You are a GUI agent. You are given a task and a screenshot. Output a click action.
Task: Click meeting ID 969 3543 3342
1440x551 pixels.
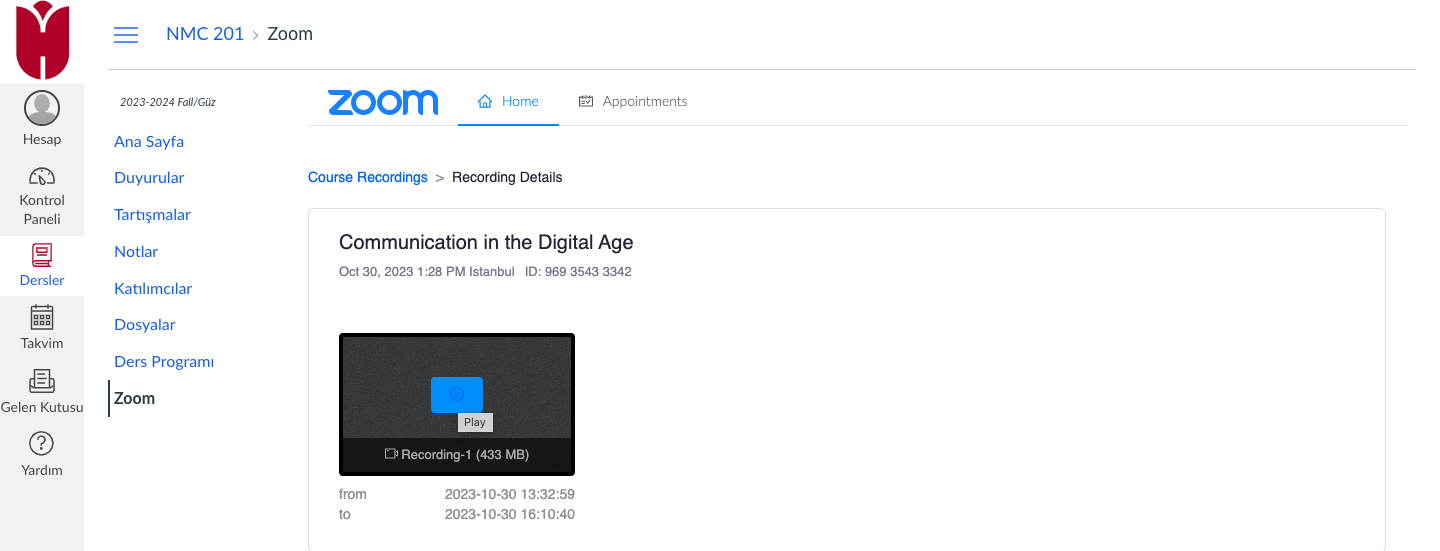coord(578,271)
